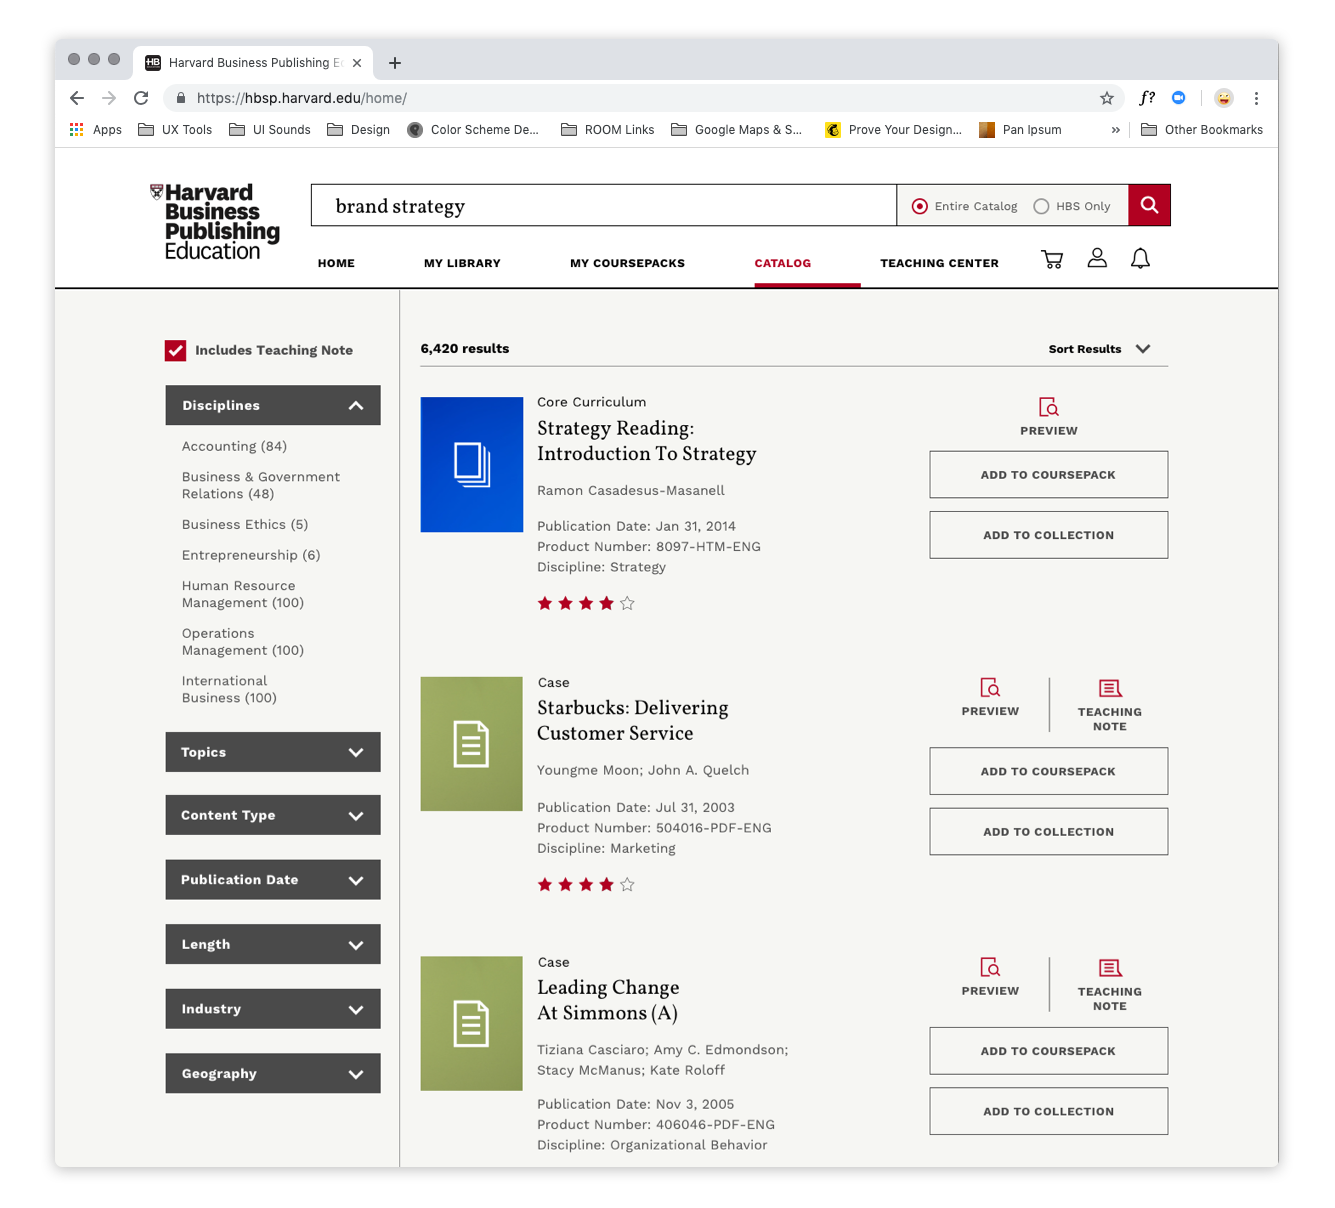Open a new browser tab with plus

click(x=395, y=63)
